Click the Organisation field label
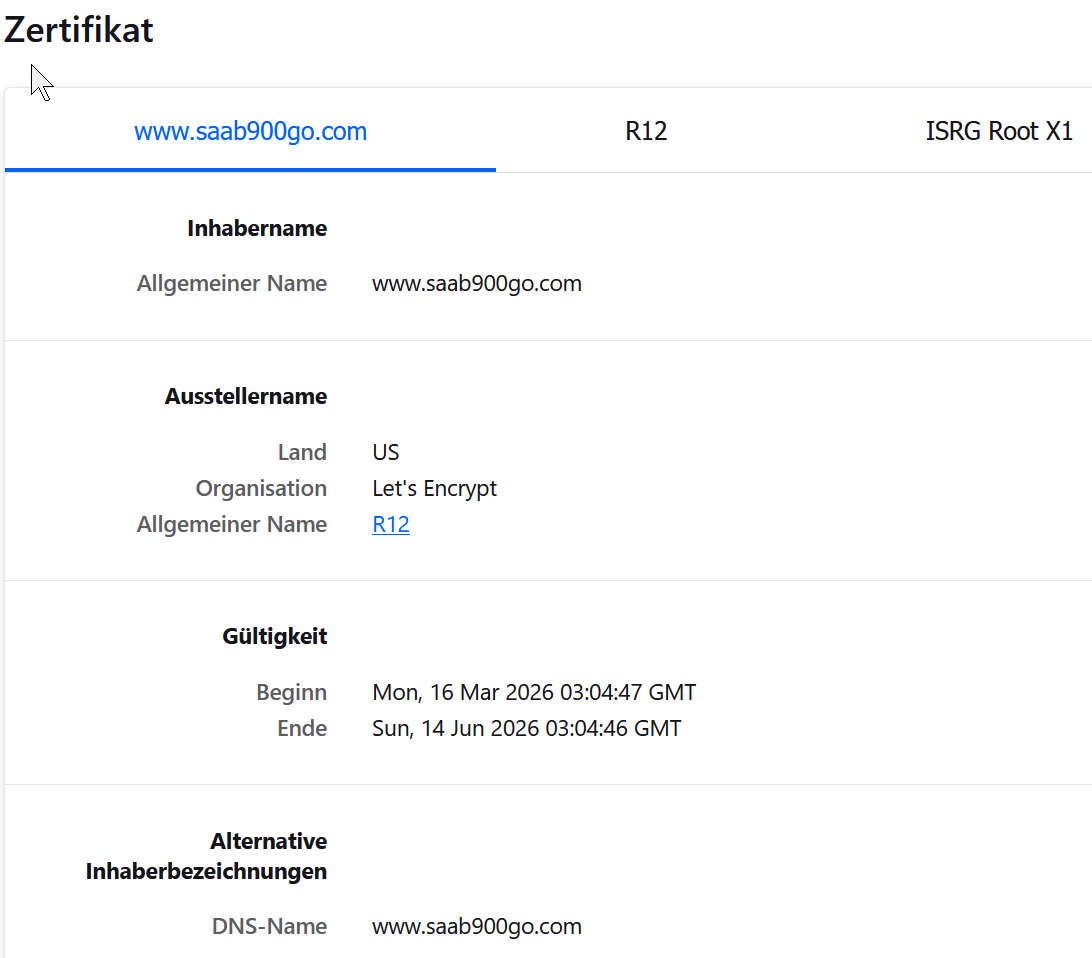Image resolution: width=1092 pixels, height=958 pixels. click(x=261, y=489)
